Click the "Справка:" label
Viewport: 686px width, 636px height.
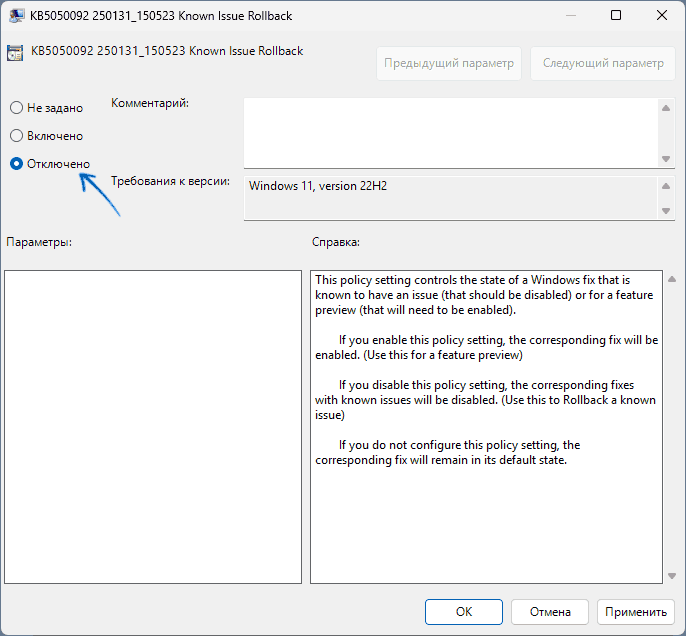click(x=336, y=242)
